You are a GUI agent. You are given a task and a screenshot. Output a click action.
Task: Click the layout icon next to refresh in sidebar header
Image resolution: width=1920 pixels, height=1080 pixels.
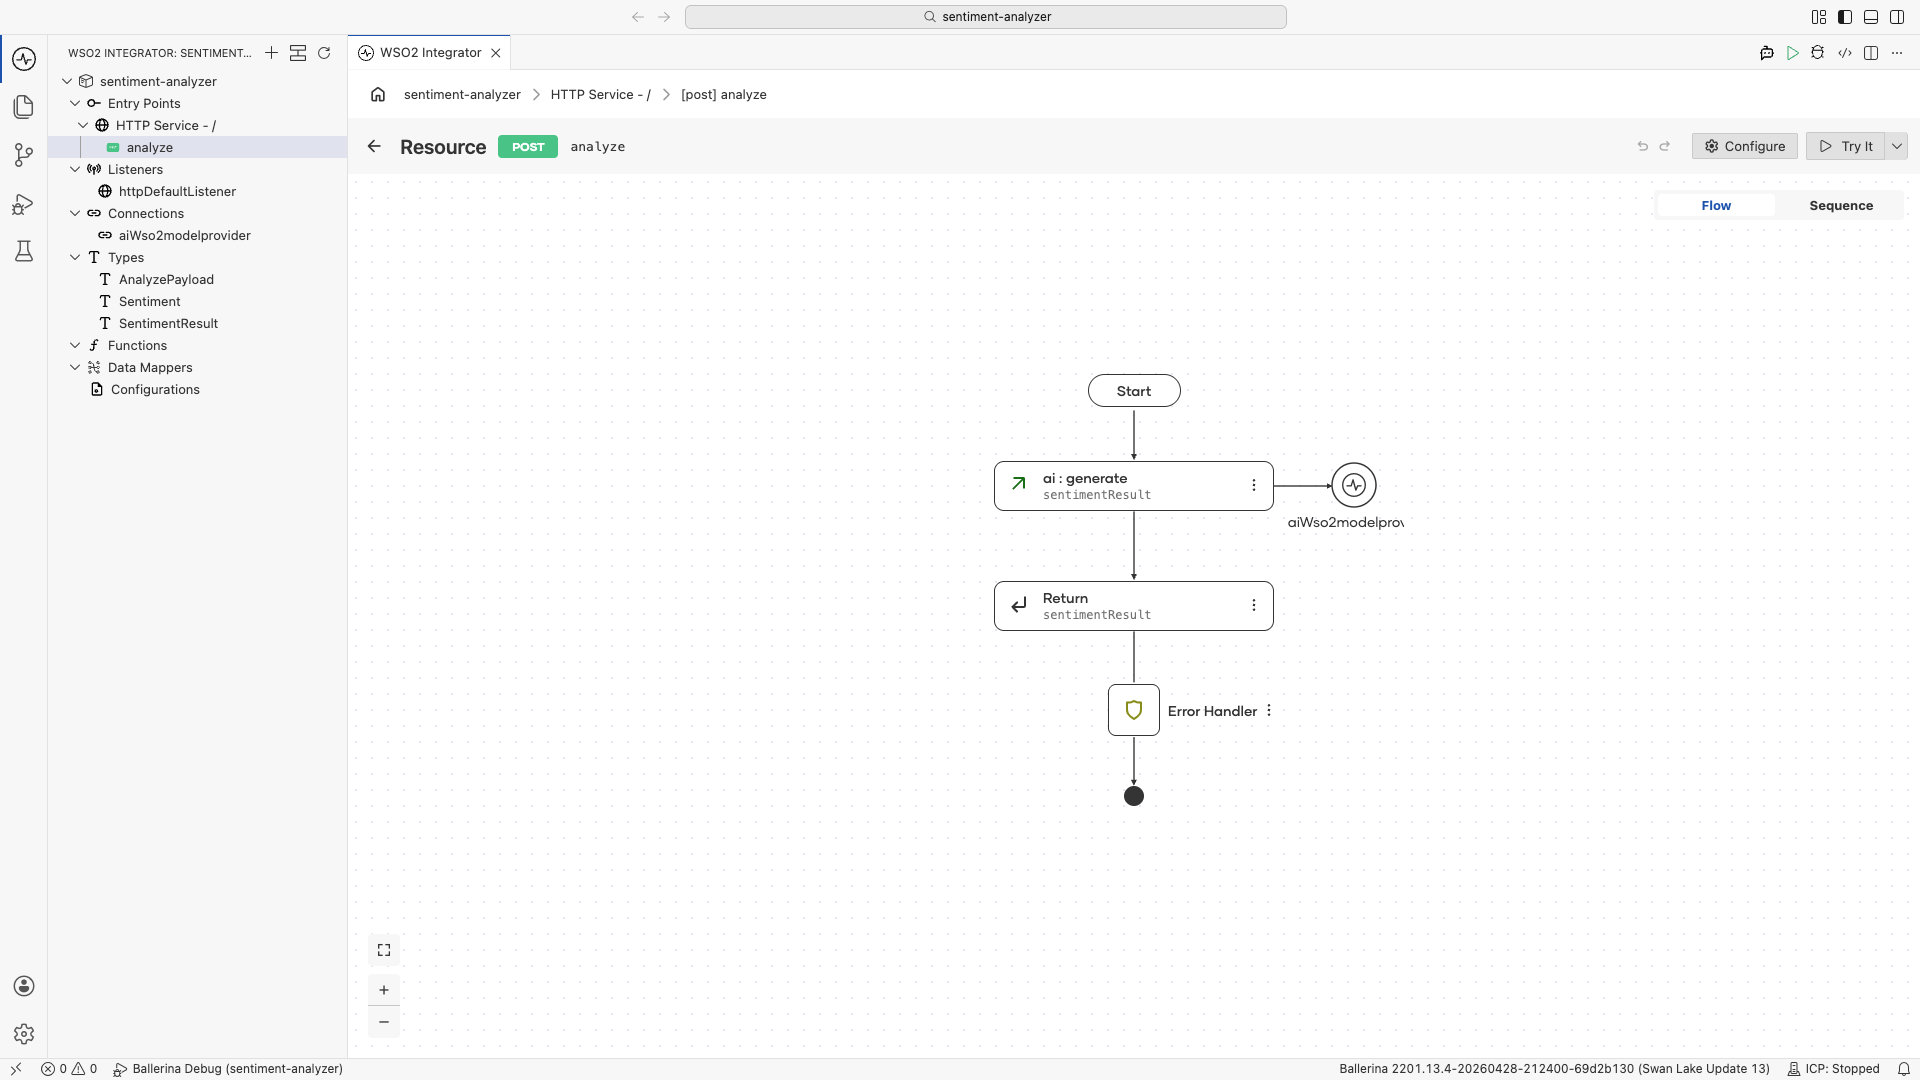(298, 53)
